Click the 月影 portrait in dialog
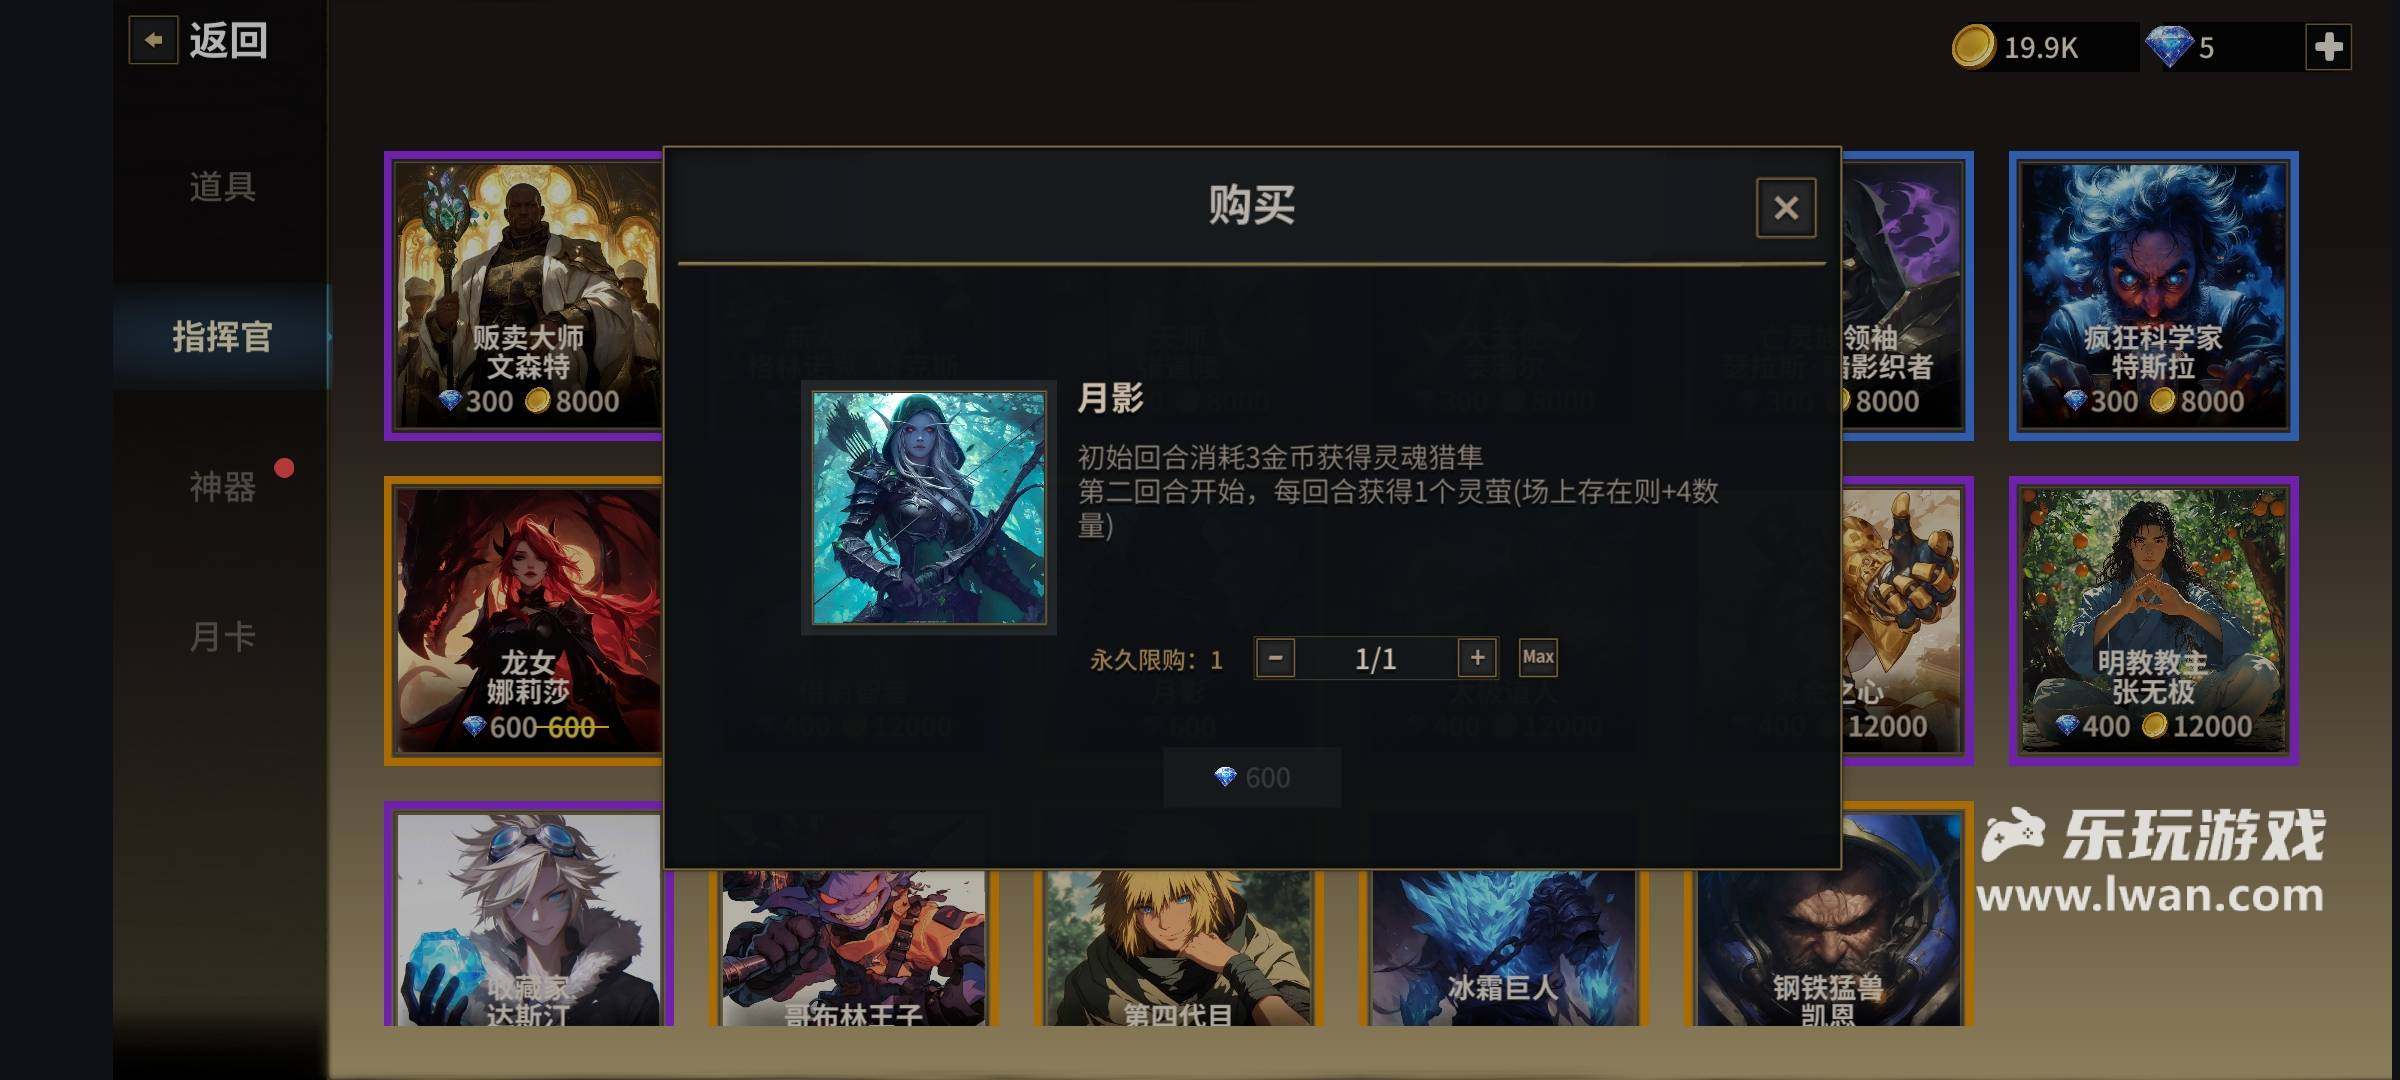 929,508
